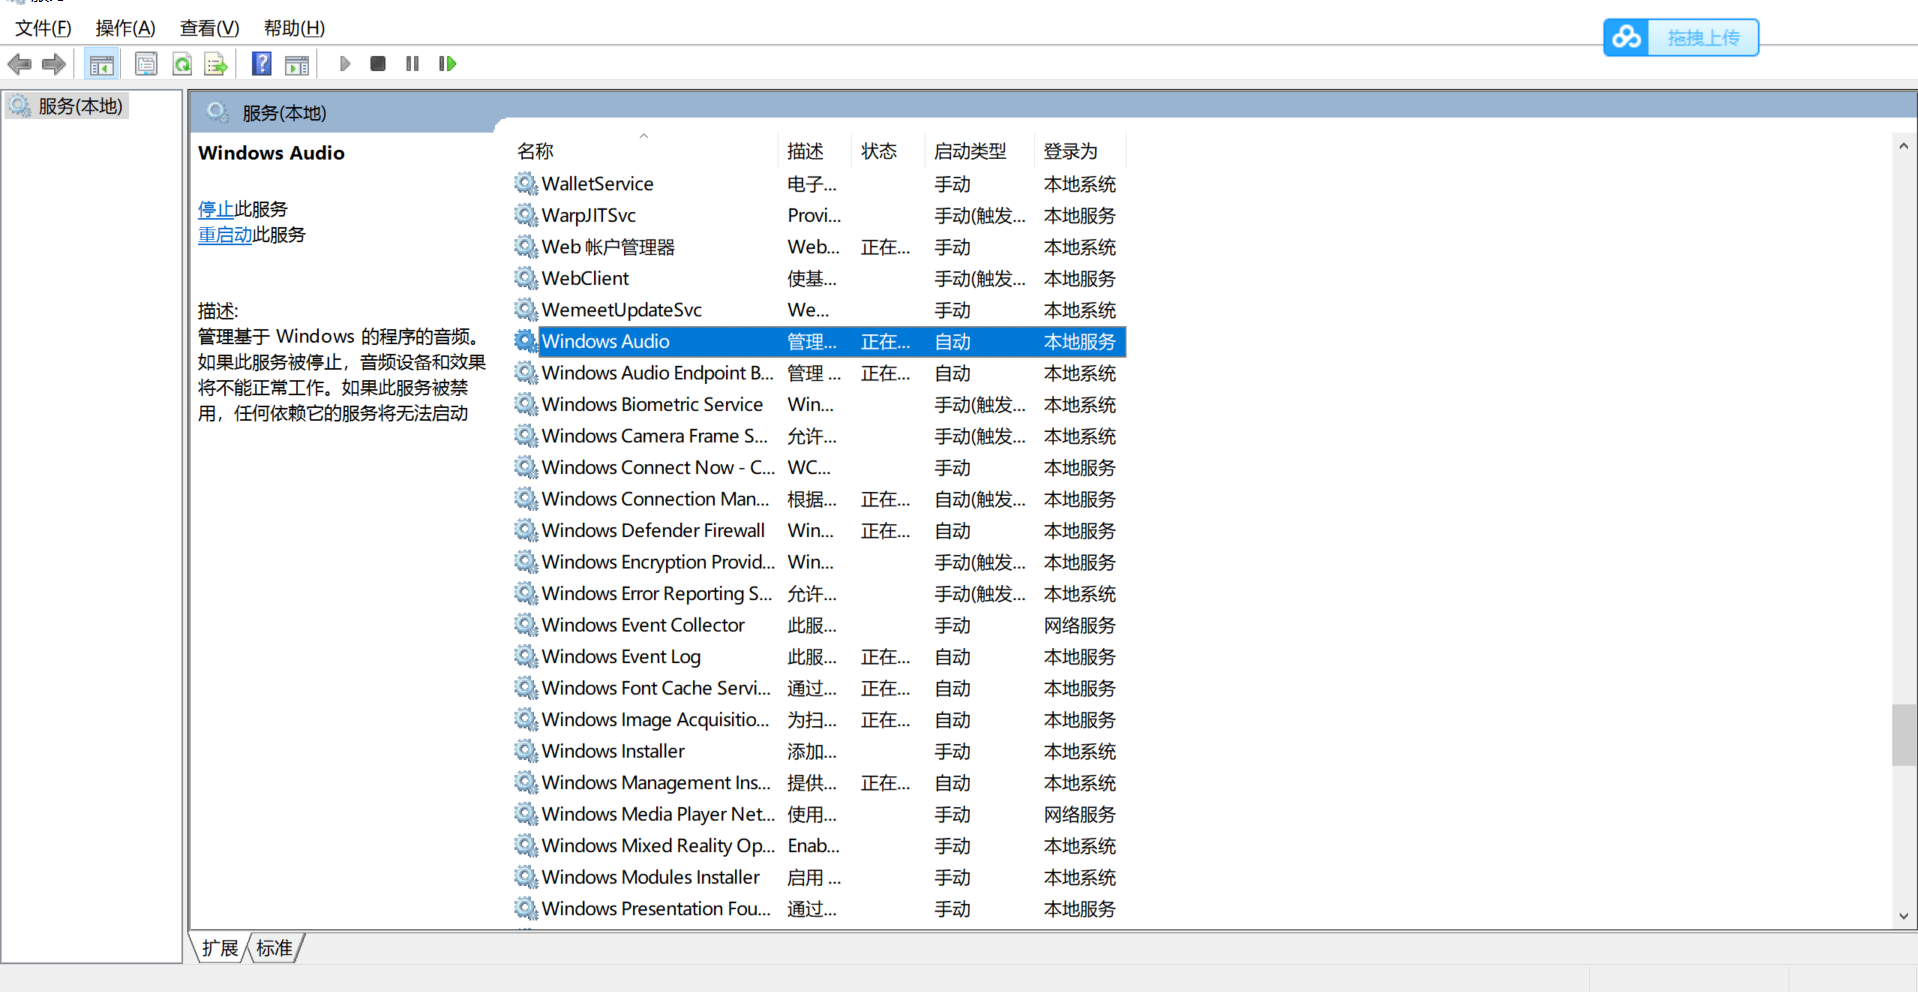Viewport: 1918px width, 992px height.
Task: Select Windows Error Reporting Service
Action: (x=819, y=593)
